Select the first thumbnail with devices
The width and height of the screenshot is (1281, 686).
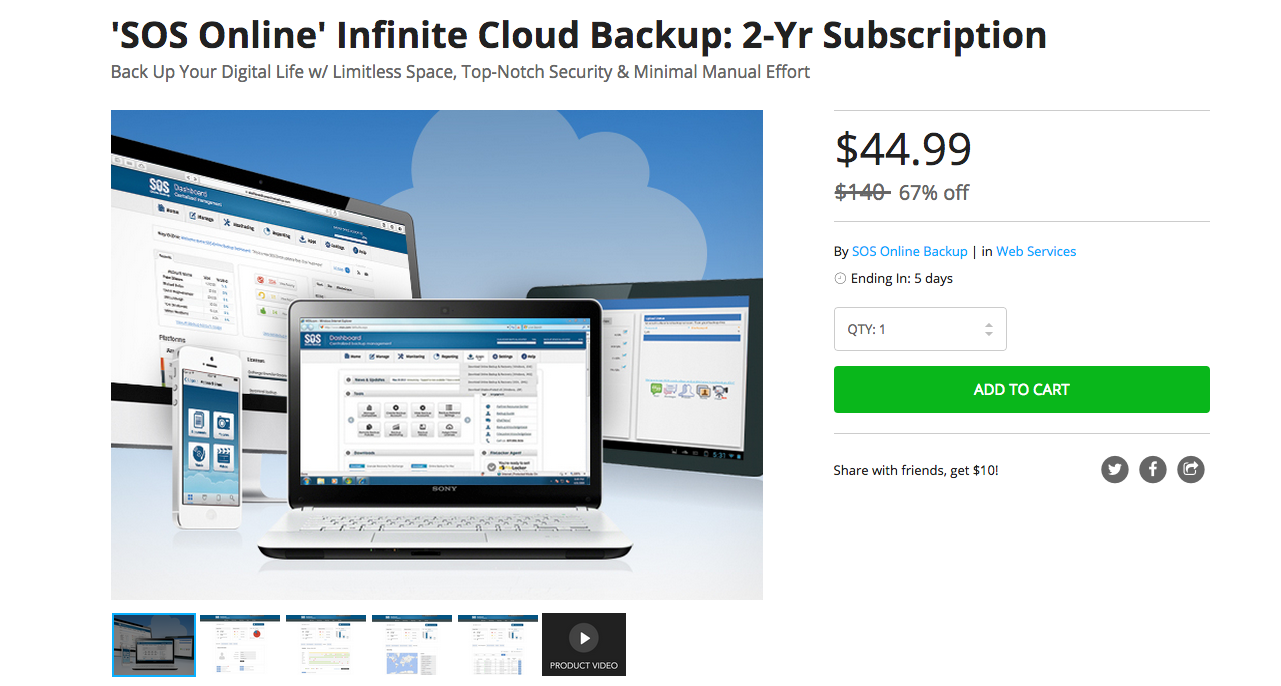click(154, 645)
